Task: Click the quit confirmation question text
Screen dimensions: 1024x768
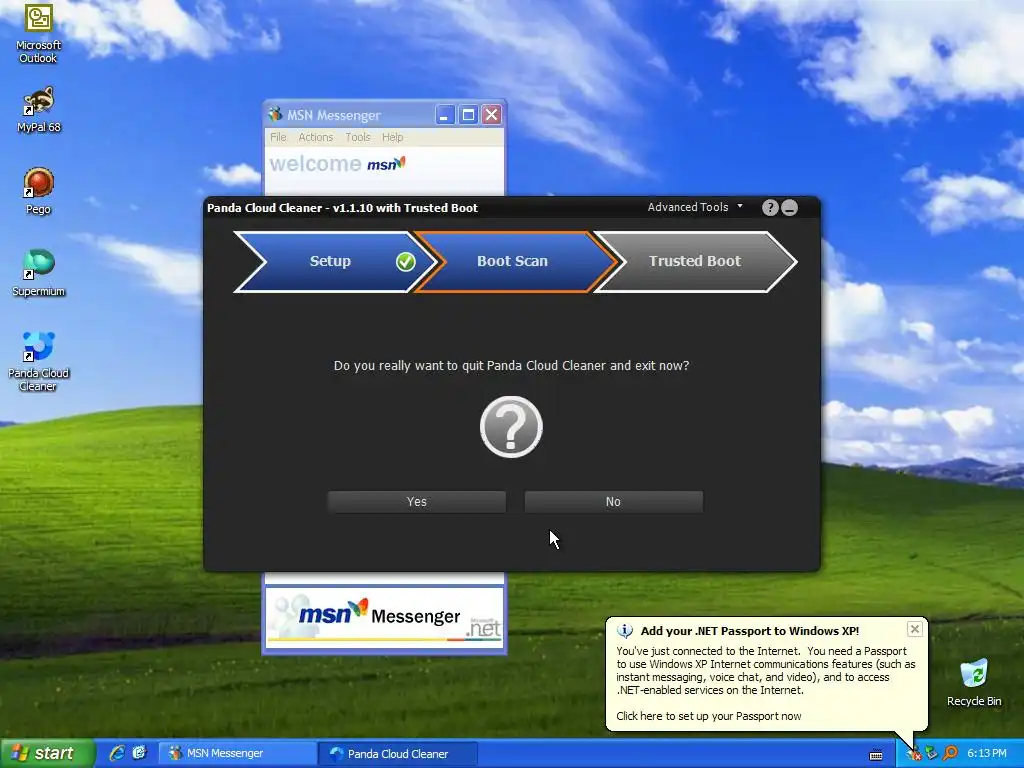Action: click(x=511, y=366)
